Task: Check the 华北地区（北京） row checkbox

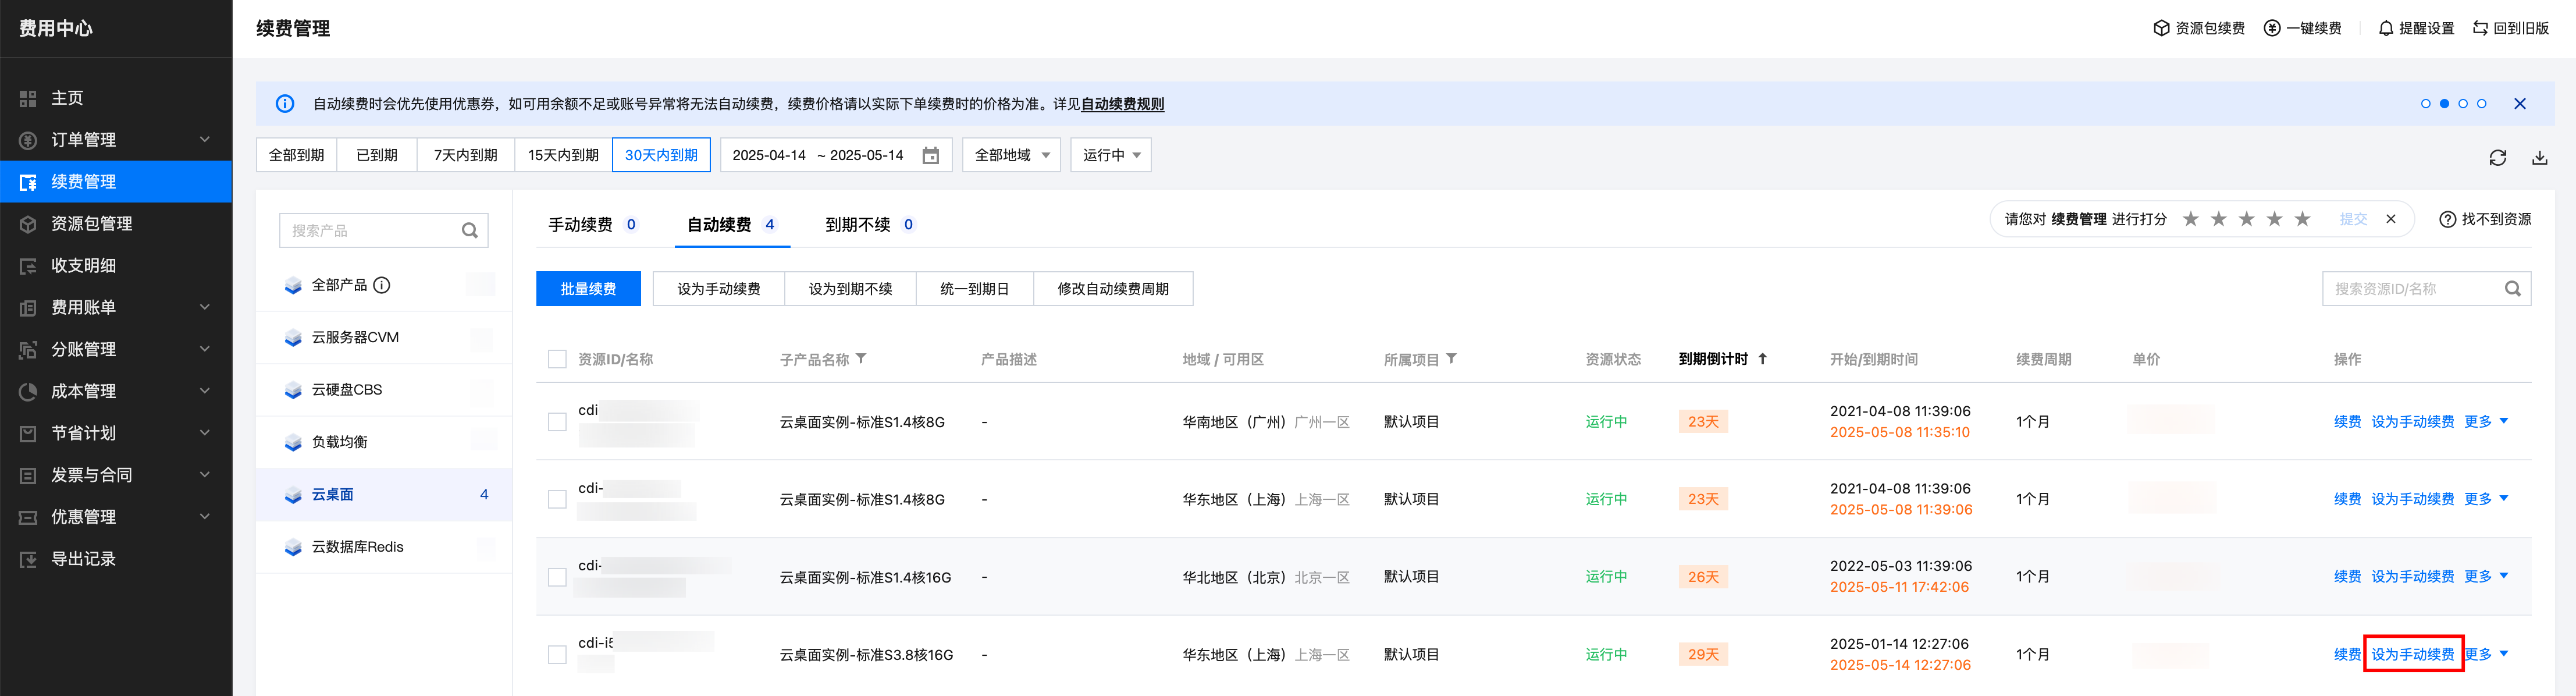Action: tap(558, 577)
